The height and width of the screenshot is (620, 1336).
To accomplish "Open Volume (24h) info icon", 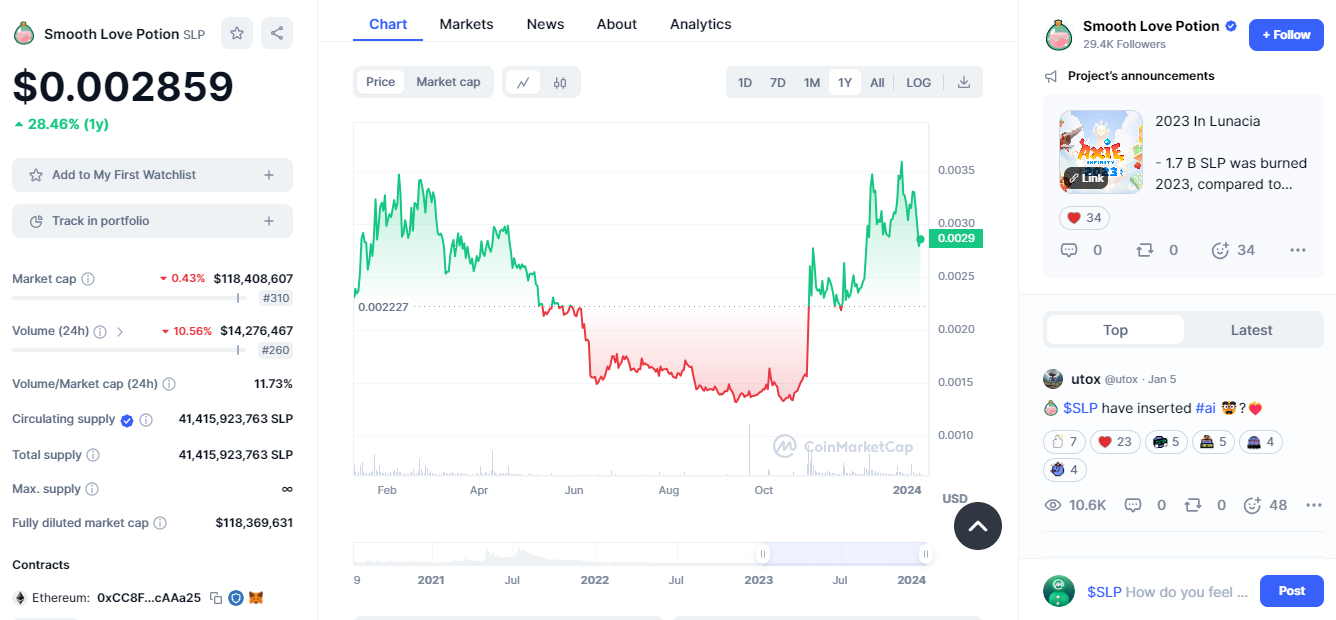I will point(100,331).
